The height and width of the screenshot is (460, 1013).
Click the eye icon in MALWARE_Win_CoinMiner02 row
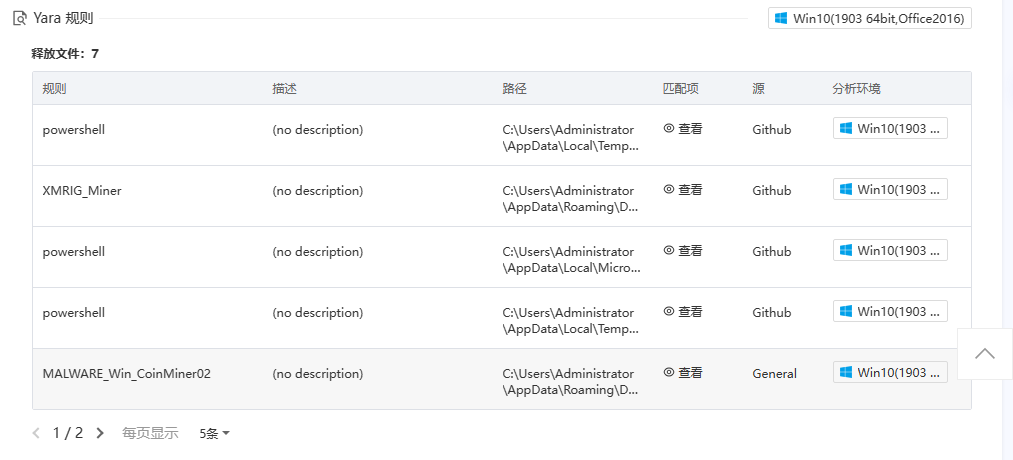(x=669, y=372)
